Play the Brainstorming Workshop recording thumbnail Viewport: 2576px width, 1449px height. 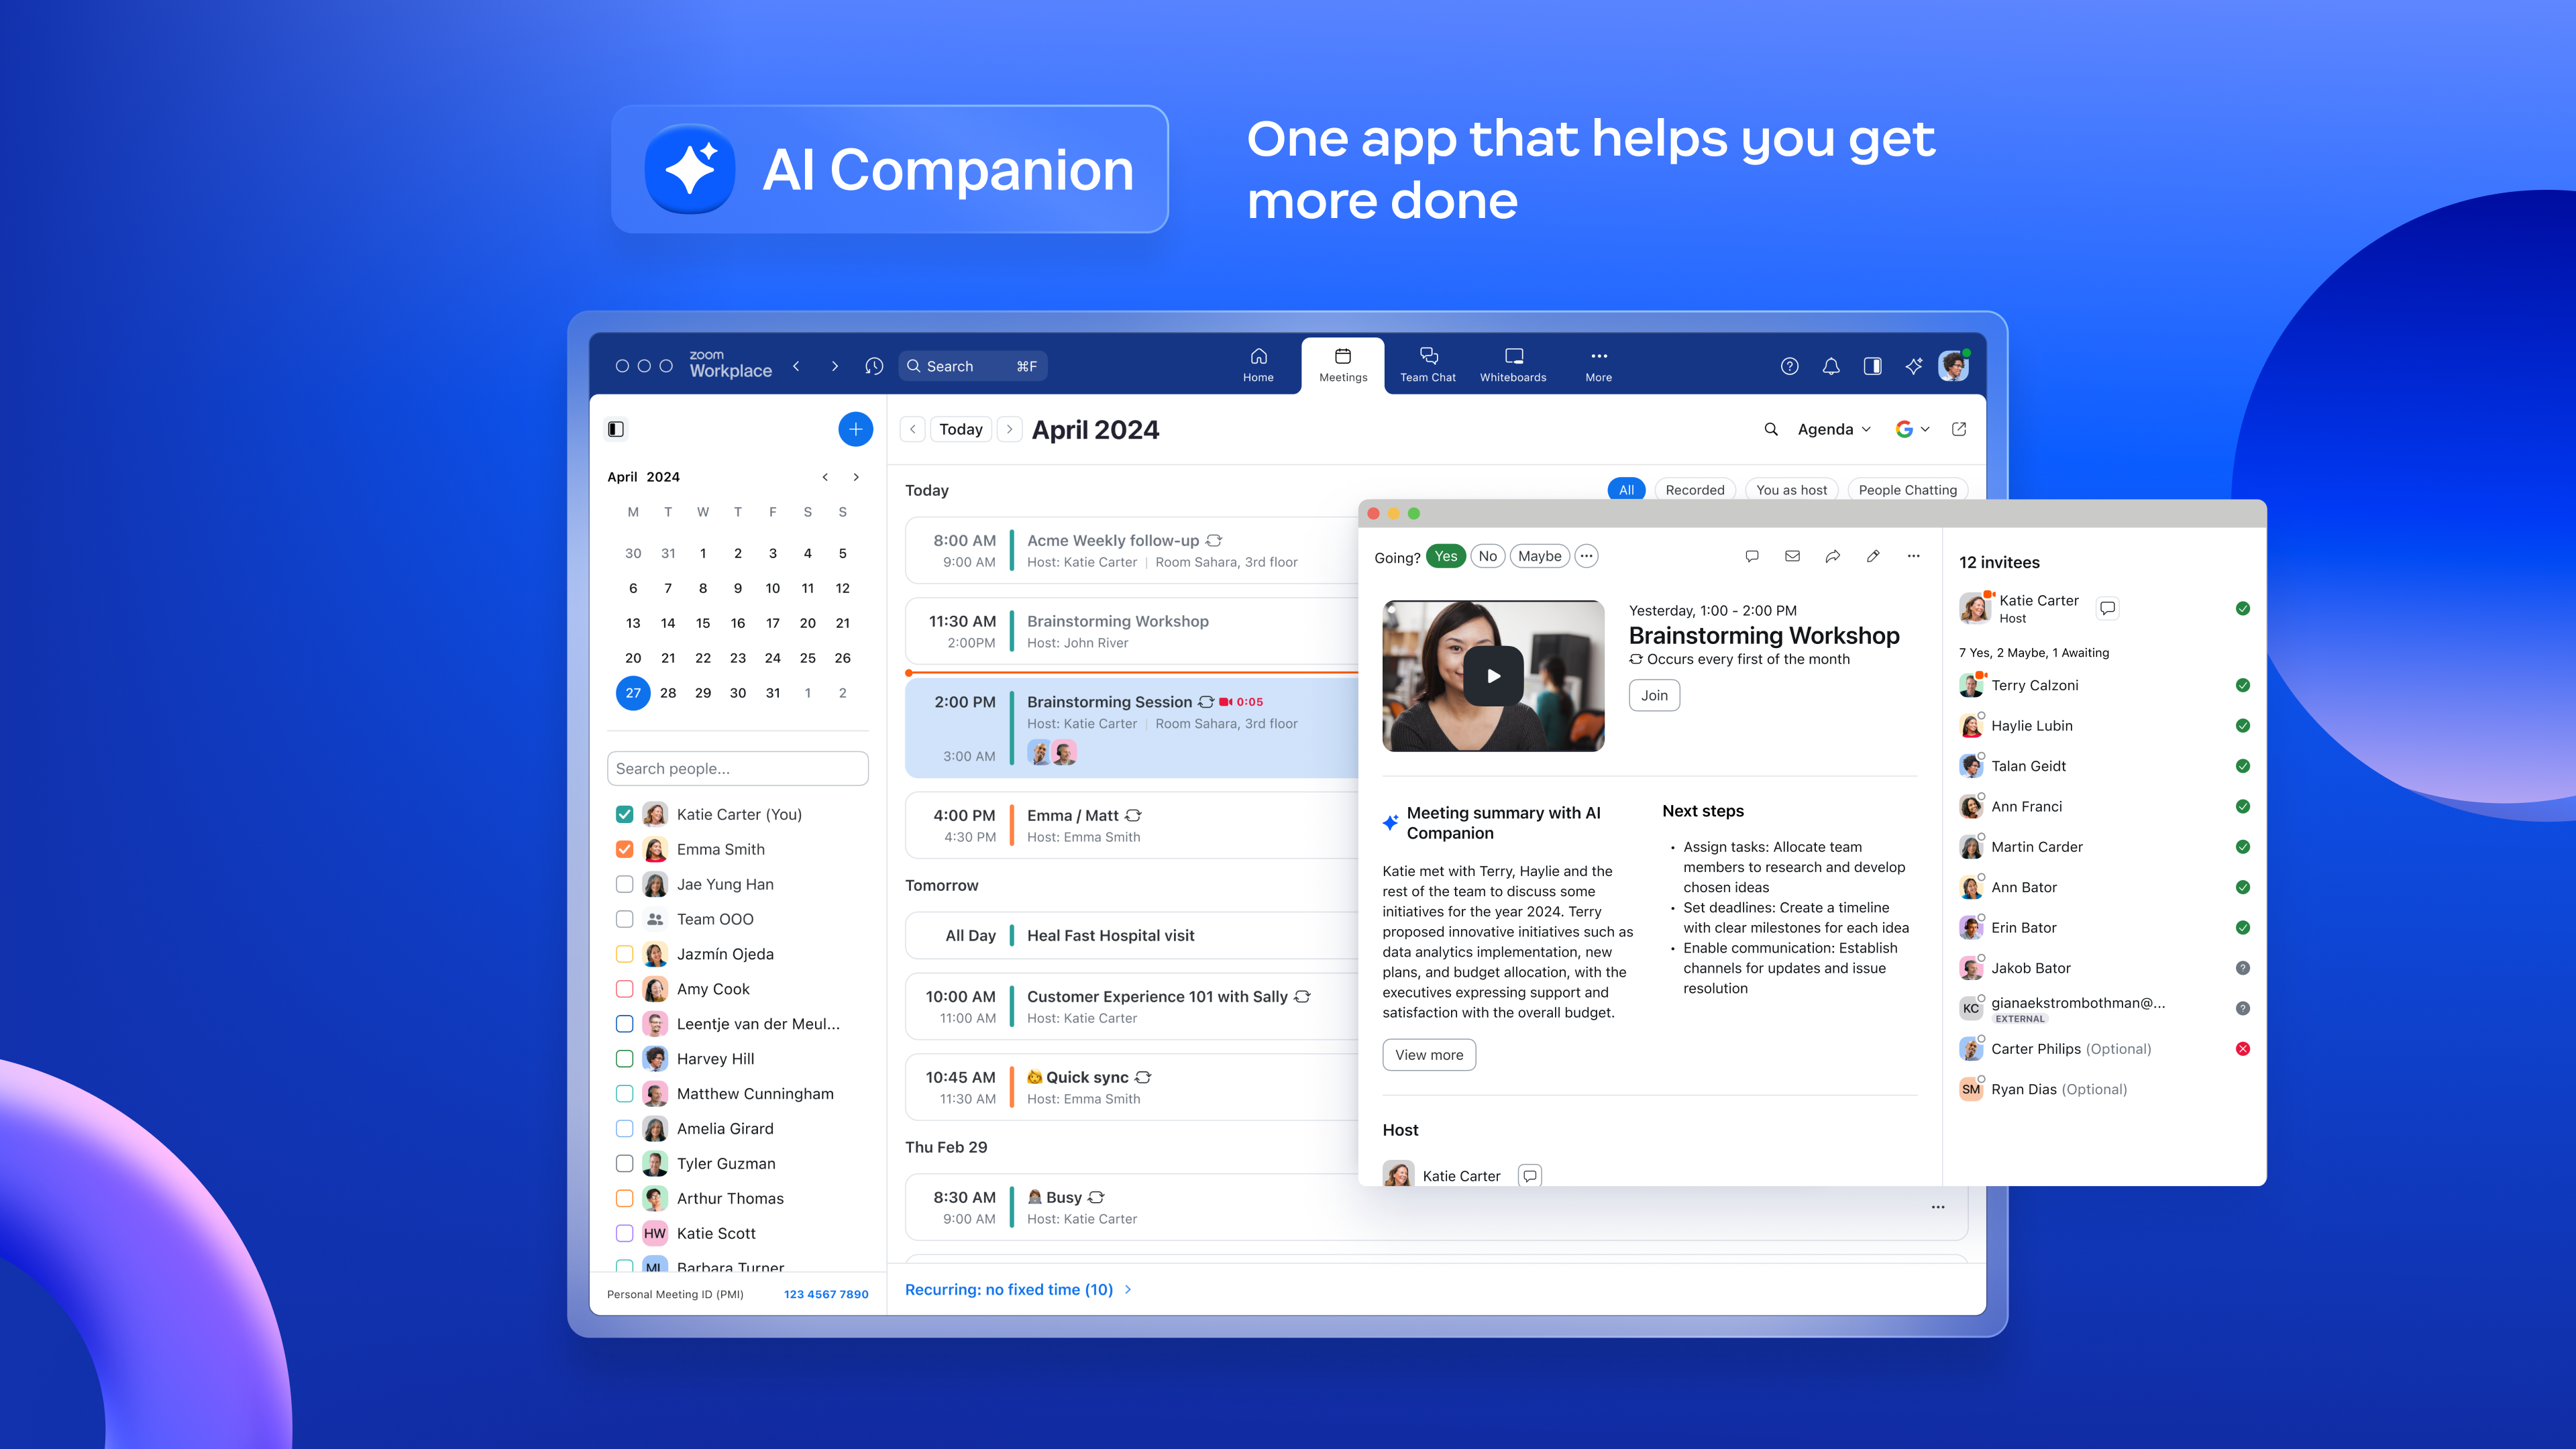[1492, 675]
